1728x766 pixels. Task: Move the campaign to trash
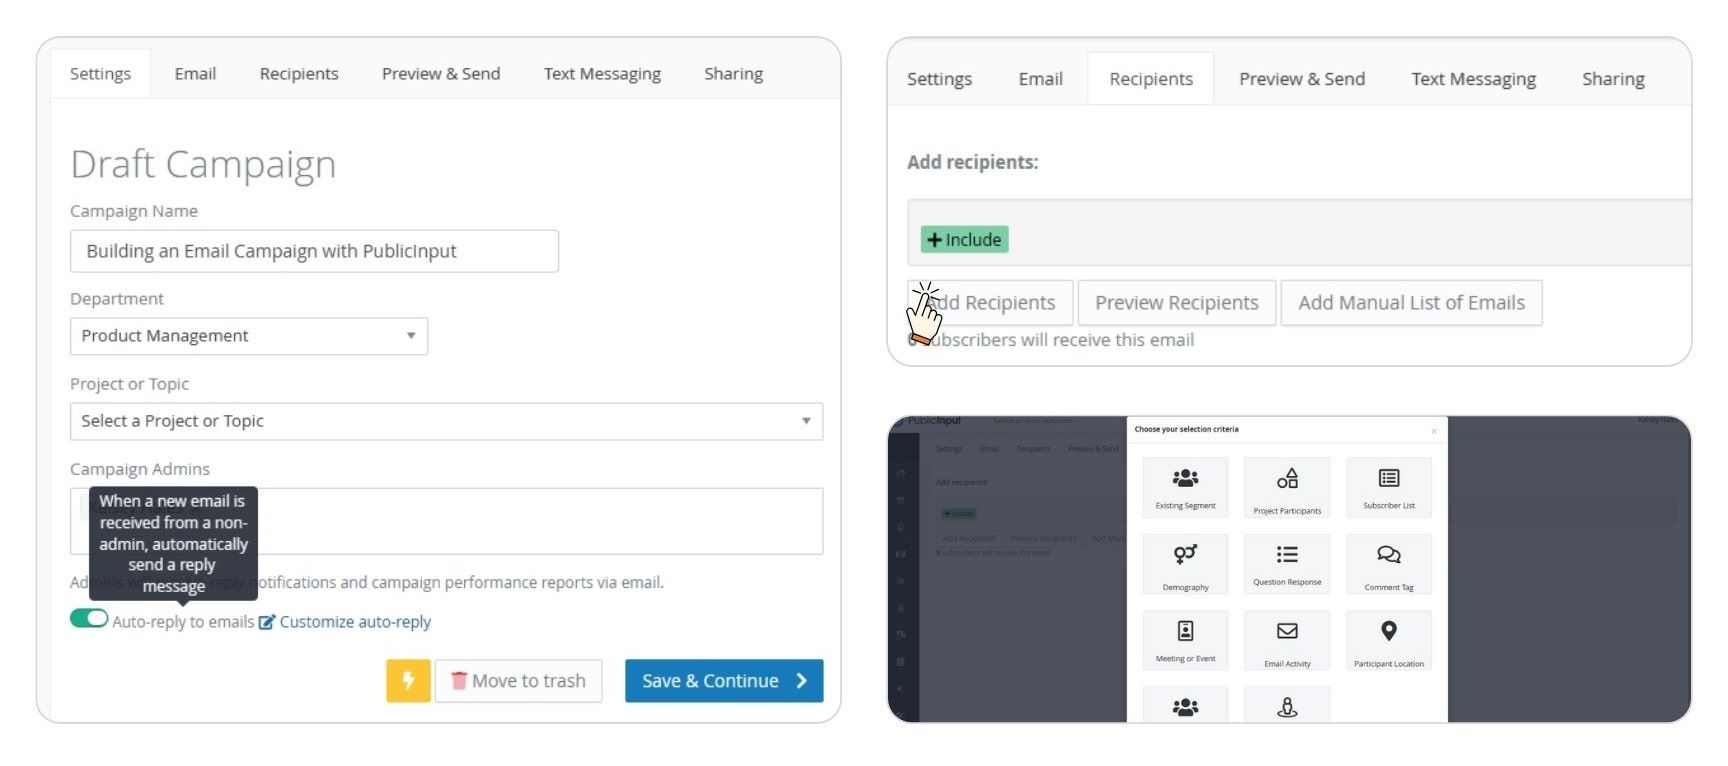coord(518,681)
